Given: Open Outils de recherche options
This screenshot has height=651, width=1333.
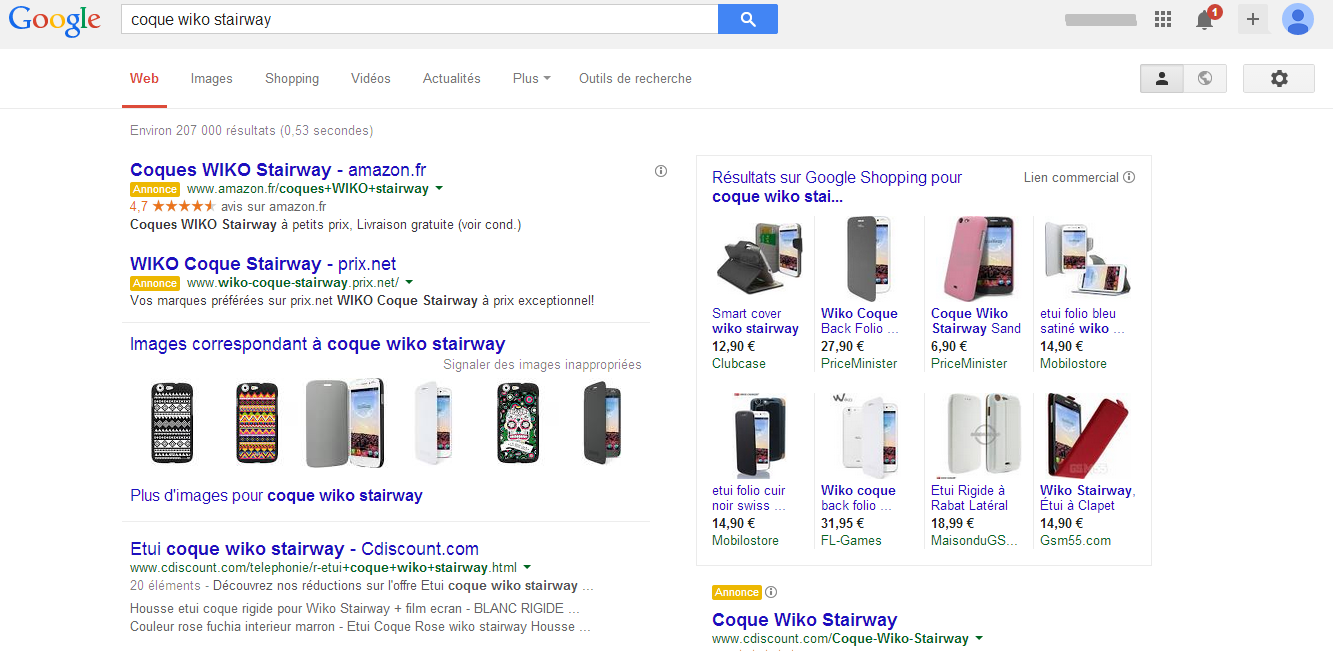Looking at the screenshot, I should [x=635, y=79].
